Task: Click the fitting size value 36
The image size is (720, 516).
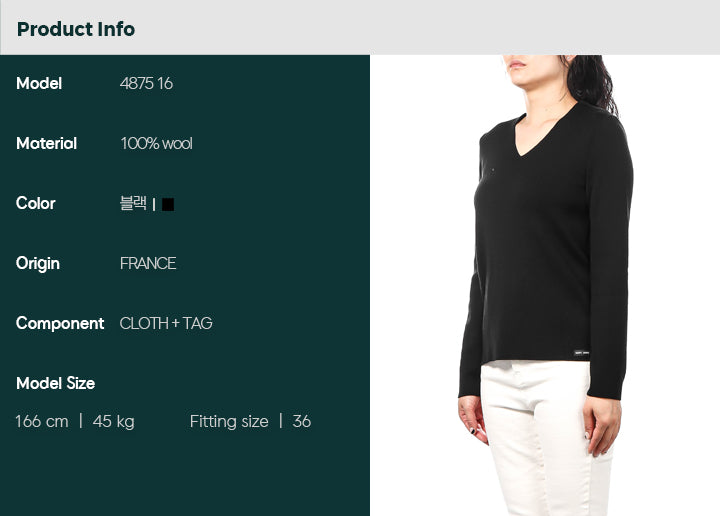Action: click(x=302, y=421)
